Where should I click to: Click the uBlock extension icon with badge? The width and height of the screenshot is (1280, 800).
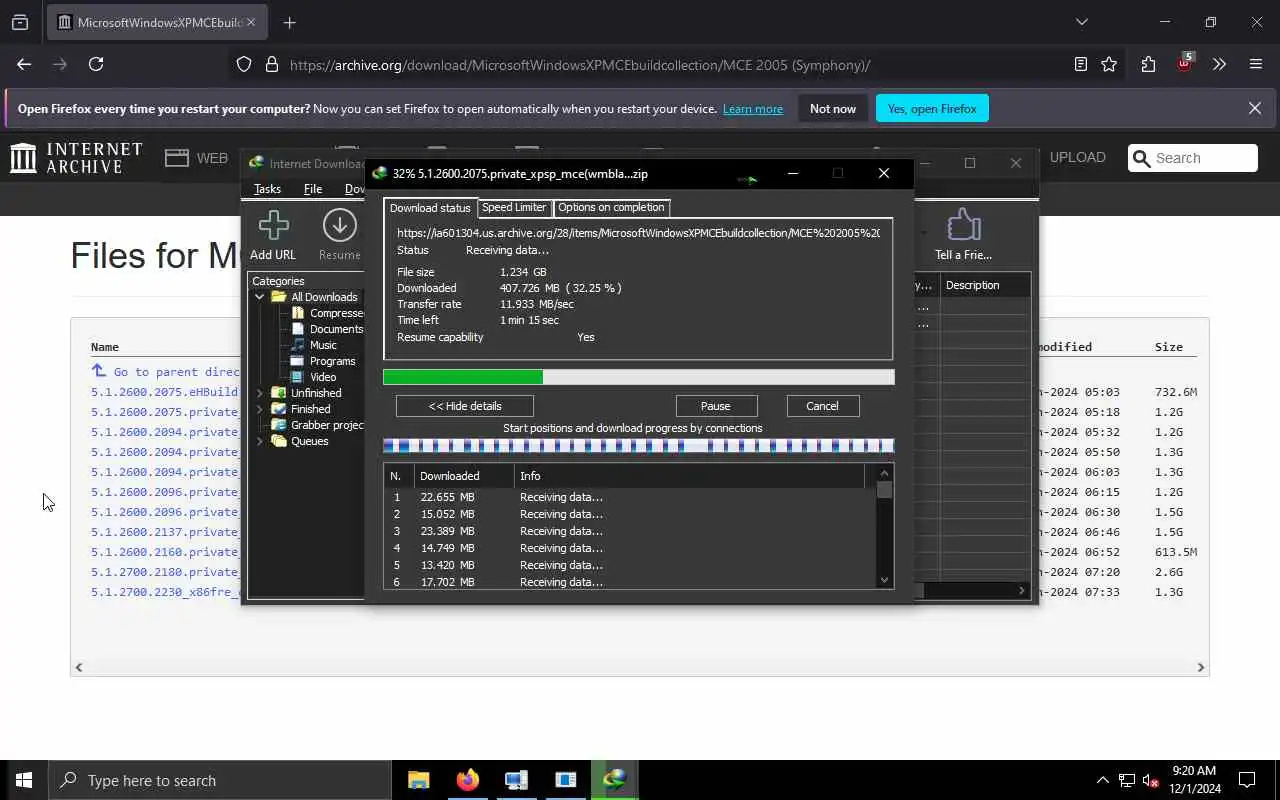pyautogui.click(x=1185, y=64)
